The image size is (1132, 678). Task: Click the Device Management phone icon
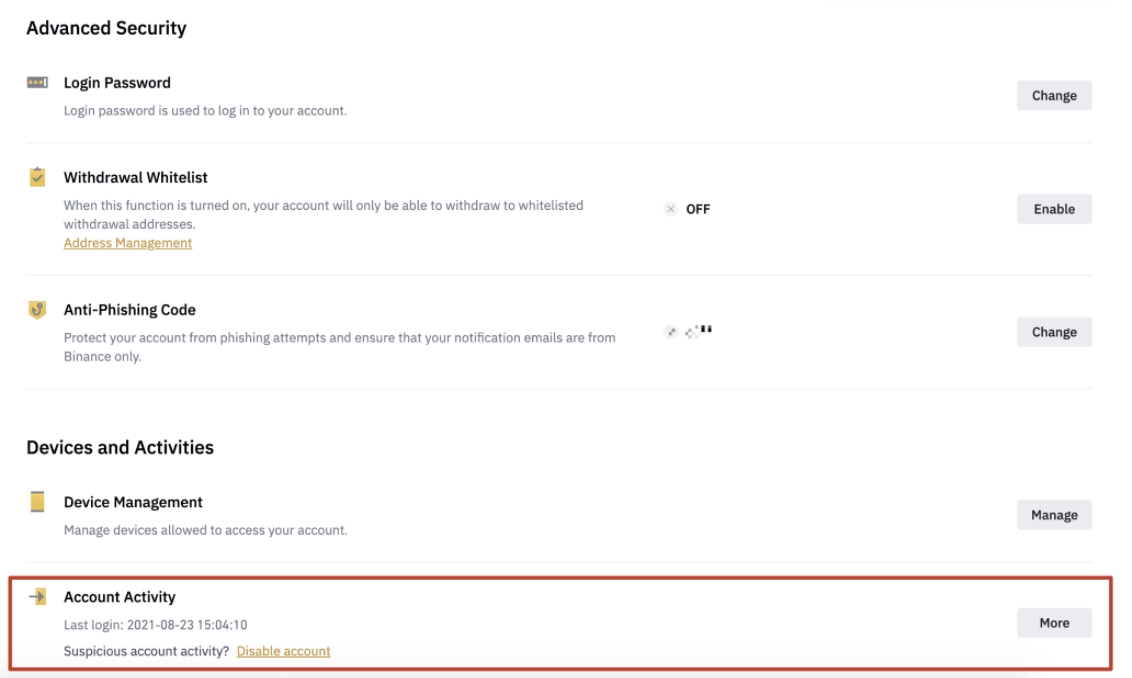click(37, 502)
